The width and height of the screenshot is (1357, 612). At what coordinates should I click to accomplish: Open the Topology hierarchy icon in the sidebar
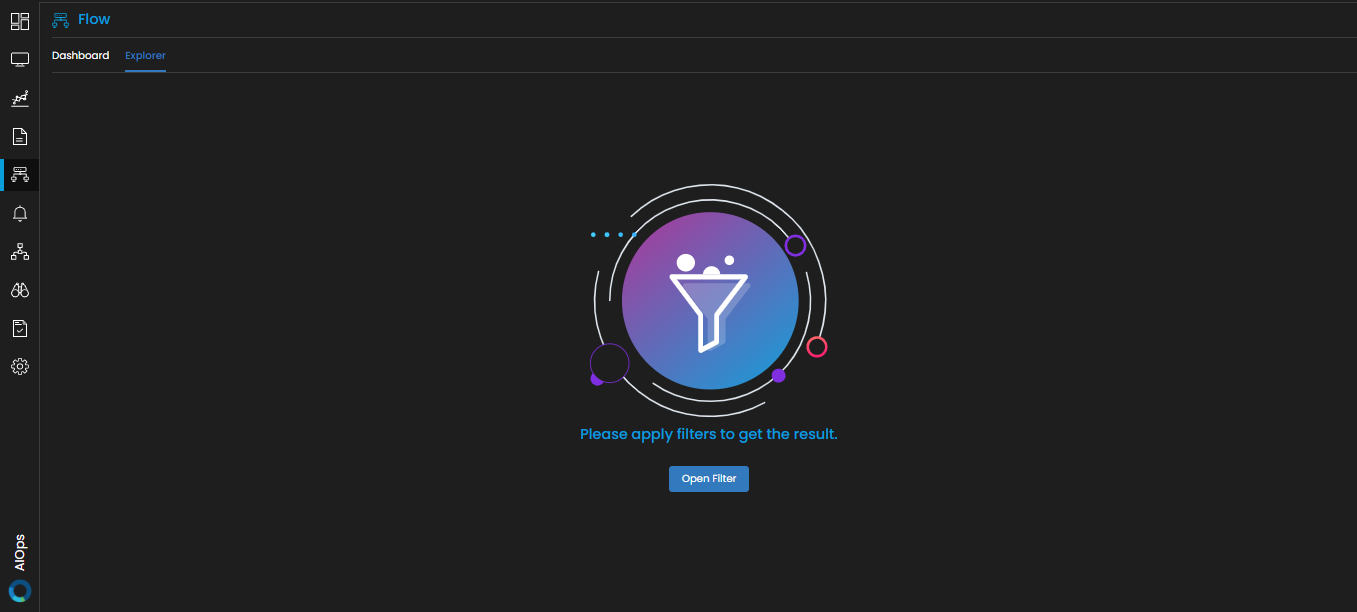20,252
